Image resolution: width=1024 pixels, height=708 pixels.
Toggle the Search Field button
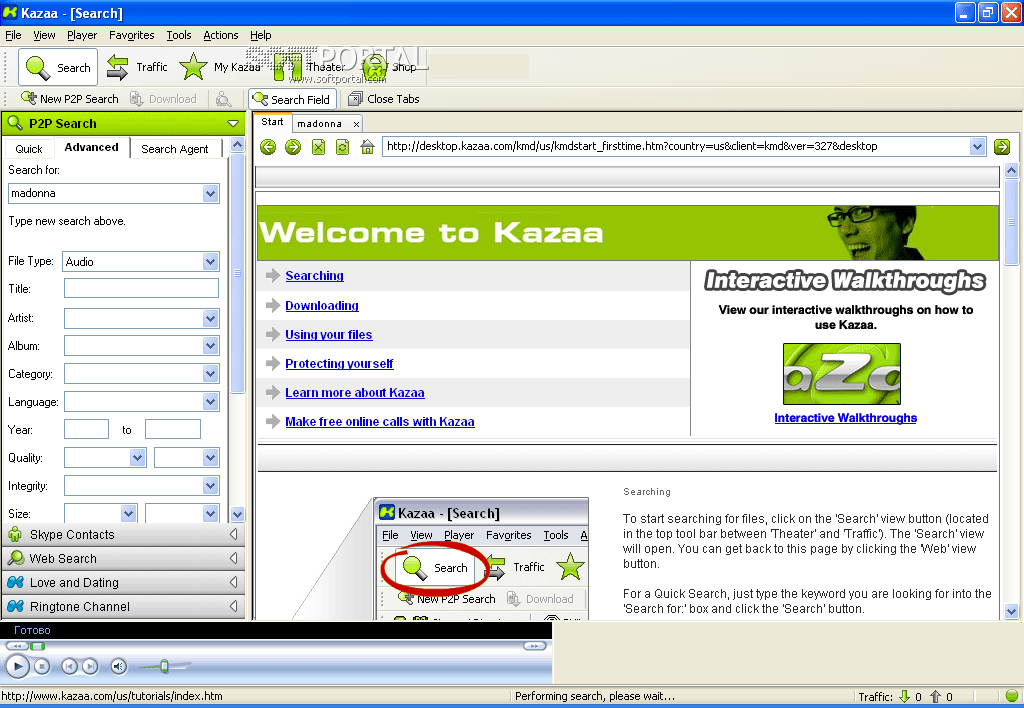tap(292, 99)
